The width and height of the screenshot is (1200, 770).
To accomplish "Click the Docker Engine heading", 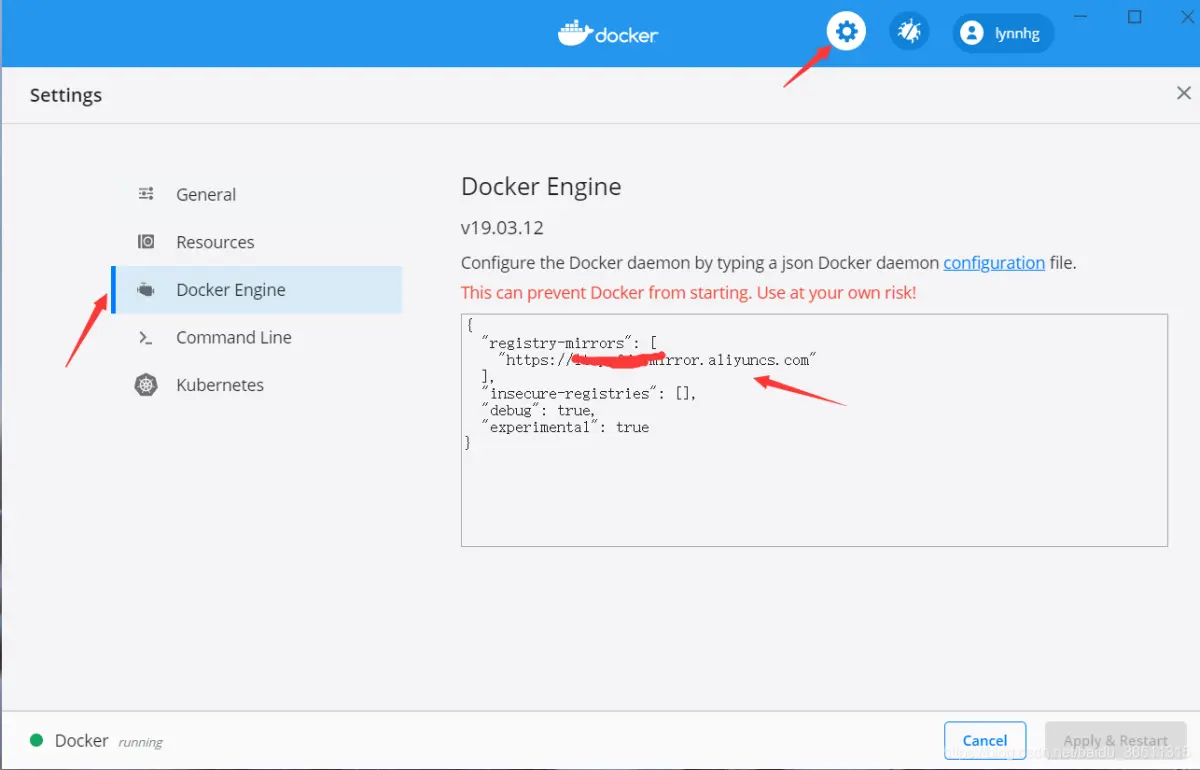I will pyautogui.click(x=541, y=187).
